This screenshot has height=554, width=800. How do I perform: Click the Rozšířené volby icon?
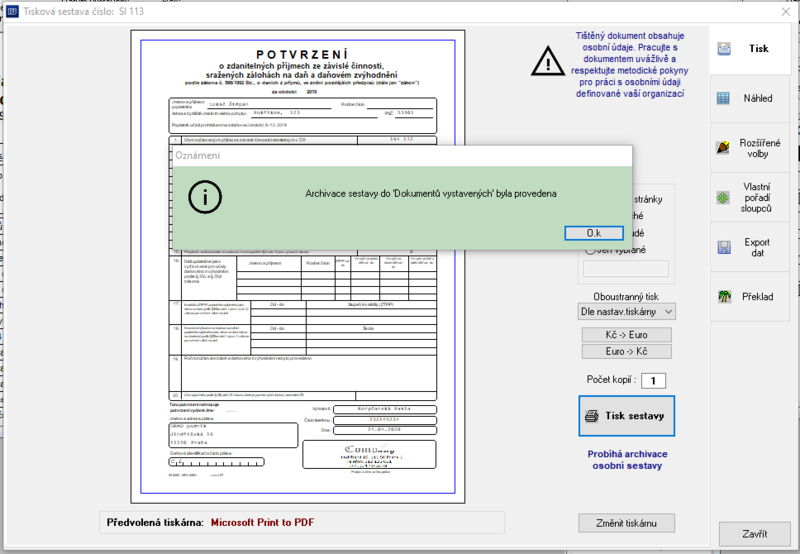(723, 148)
